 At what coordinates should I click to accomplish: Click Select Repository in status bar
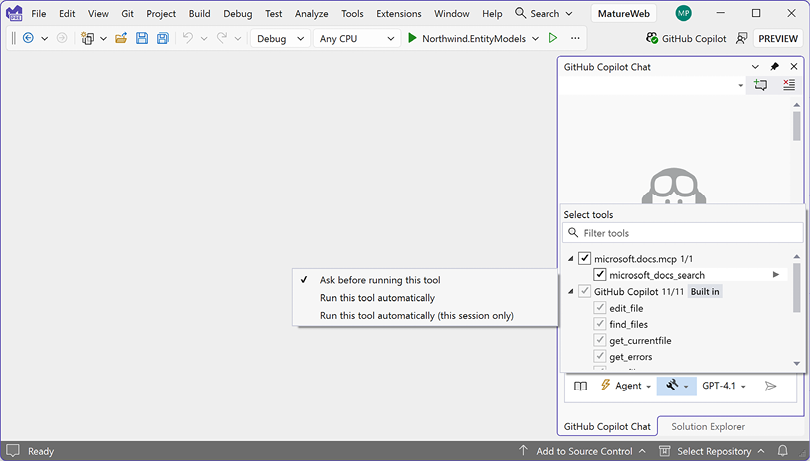(x=712, y=451)
